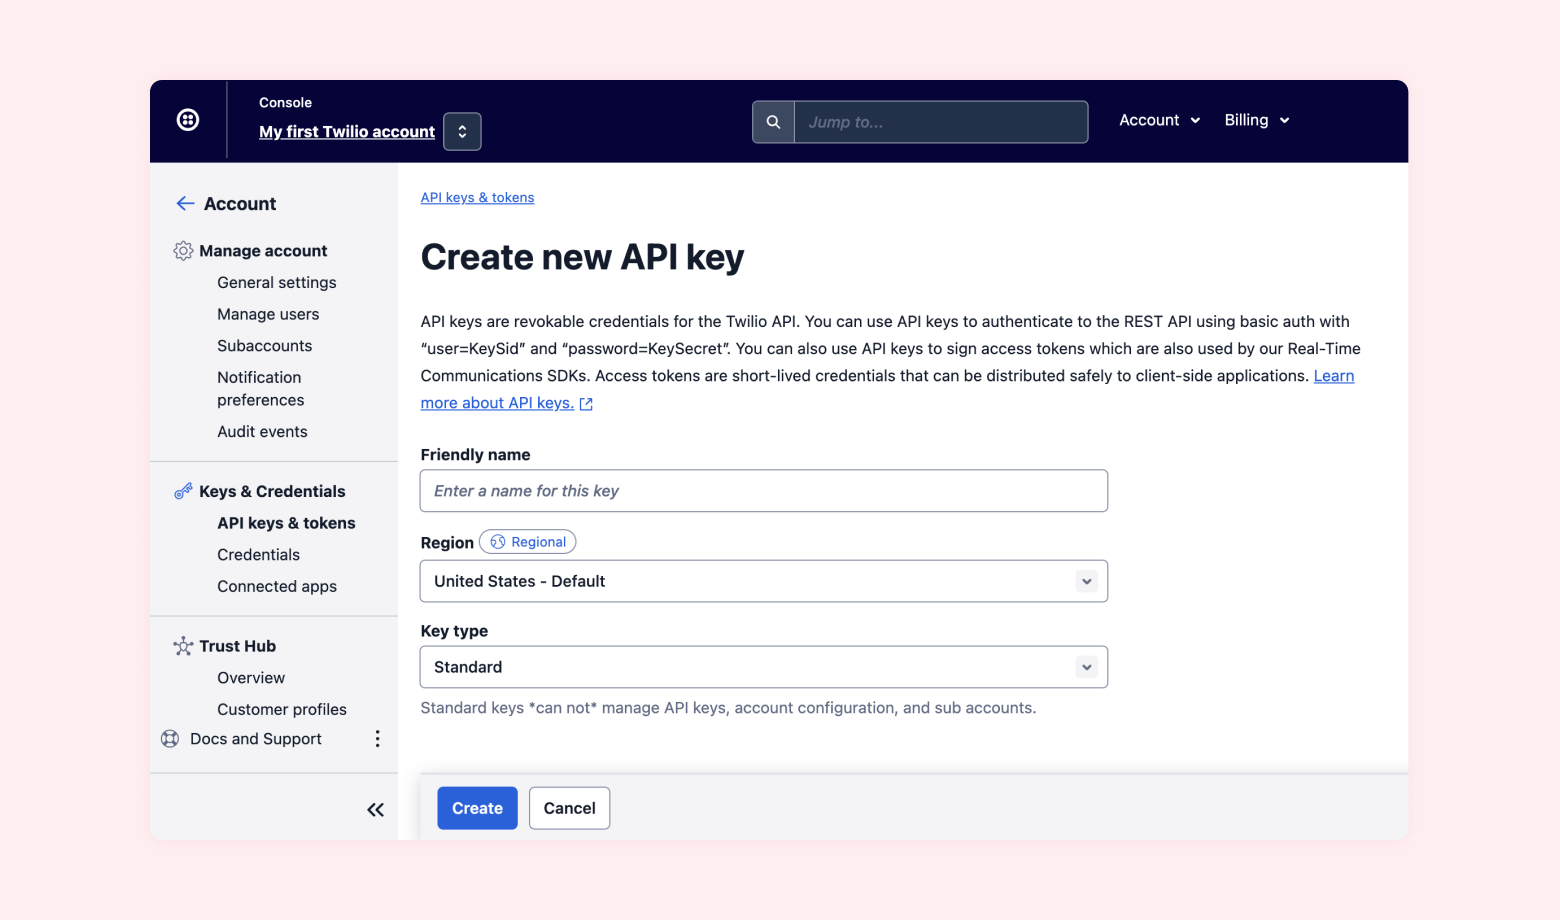Click the Trust Hub icon
This screenshot has width=1560, height=920.
pos(183,646)
